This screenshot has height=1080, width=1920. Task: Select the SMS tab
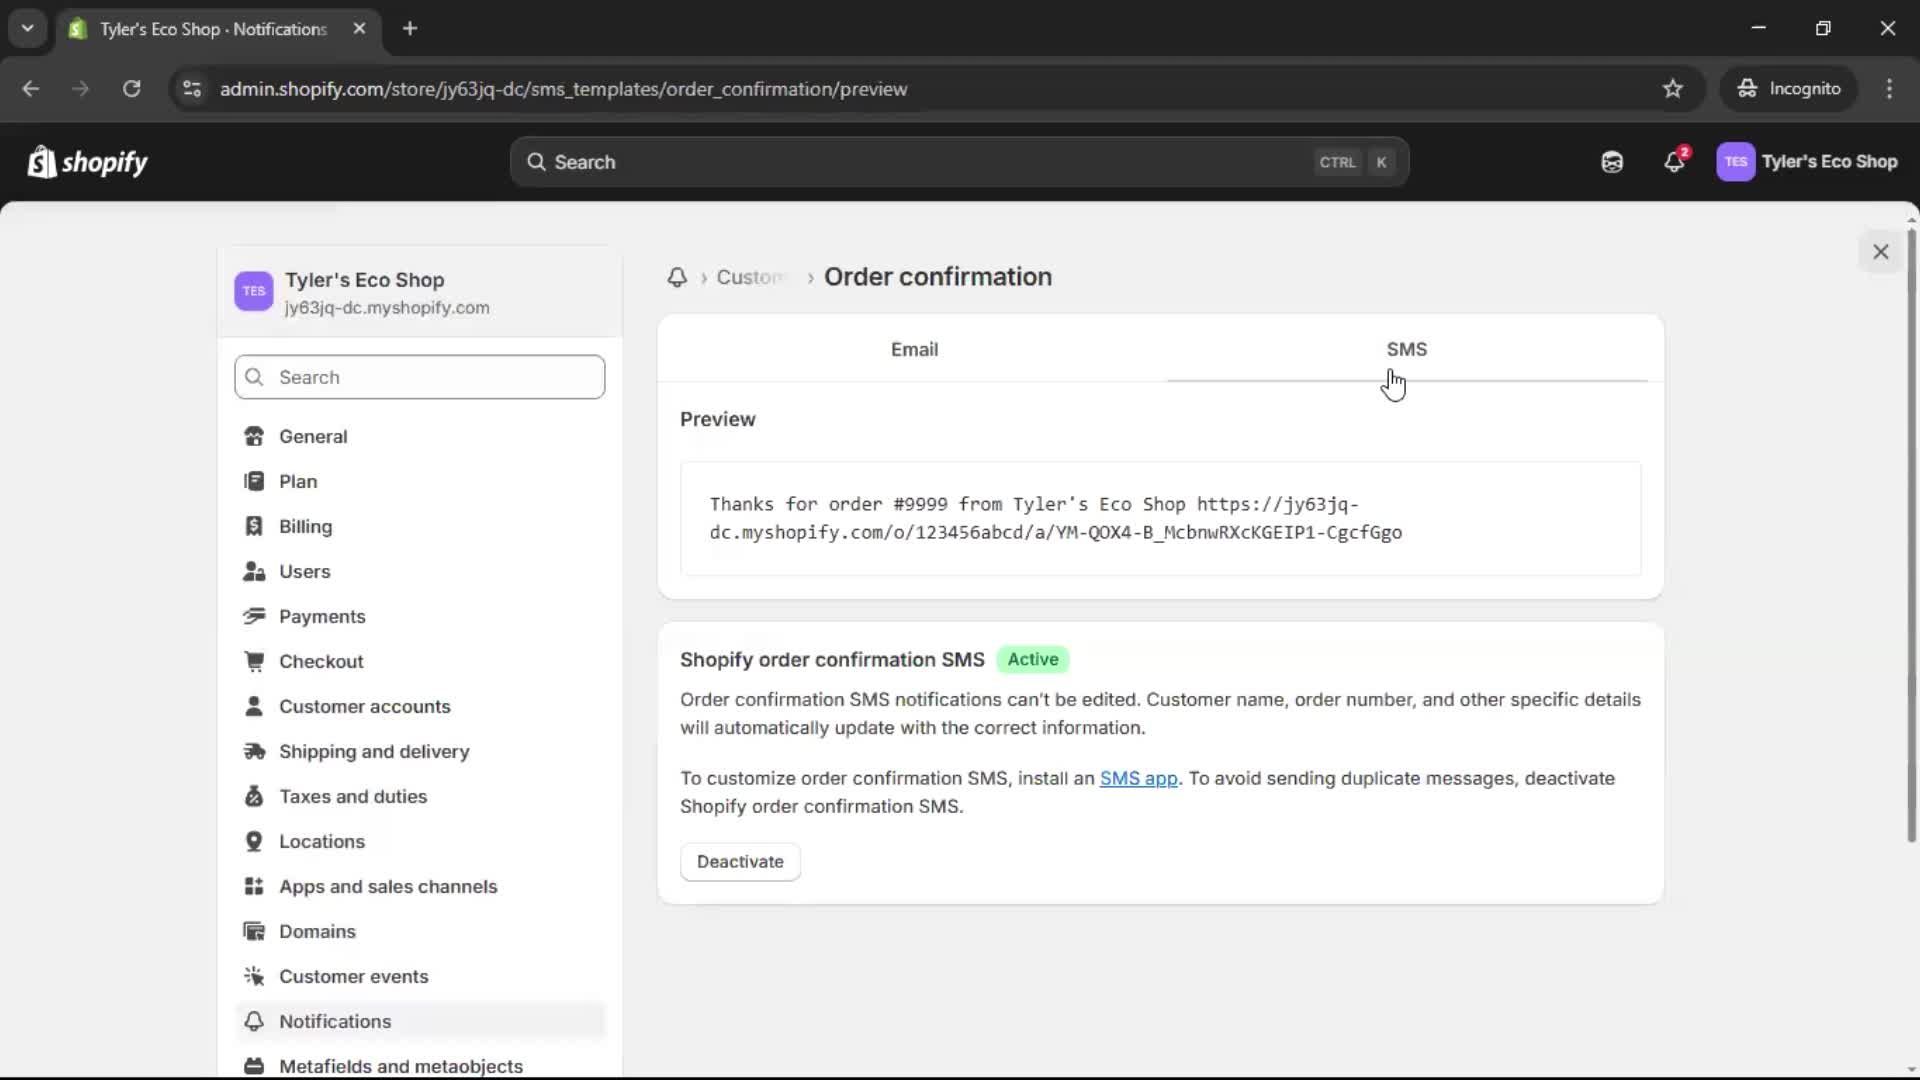[x=1406, y=349]
